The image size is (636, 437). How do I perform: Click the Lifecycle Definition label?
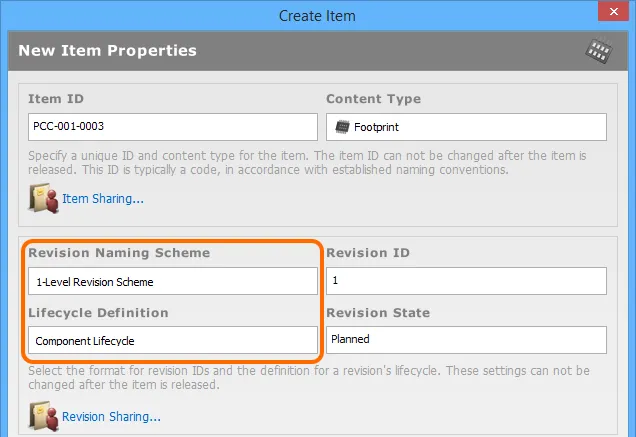coord(99,313)
